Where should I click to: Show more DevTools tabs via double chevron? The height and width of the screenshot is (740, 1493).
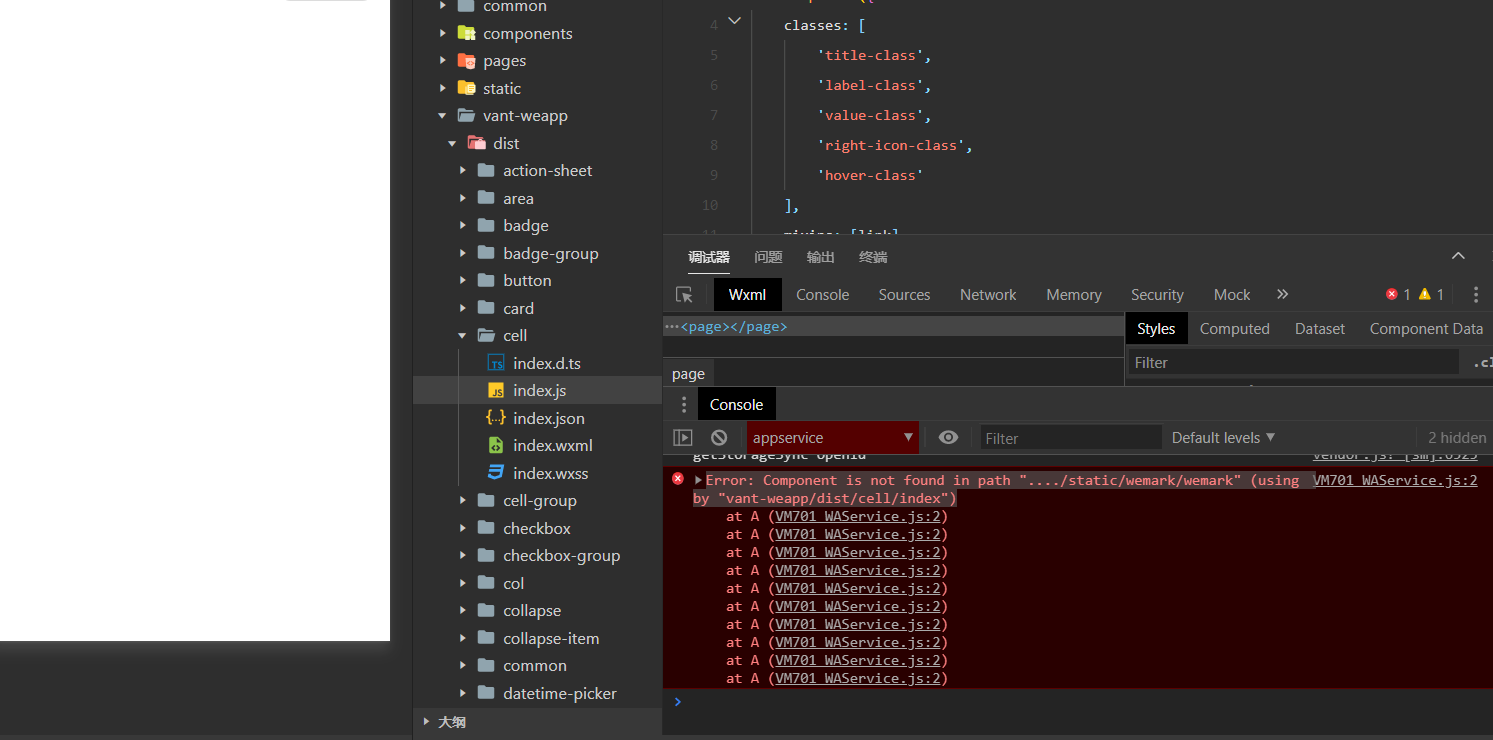click(x=1282, y=295)
